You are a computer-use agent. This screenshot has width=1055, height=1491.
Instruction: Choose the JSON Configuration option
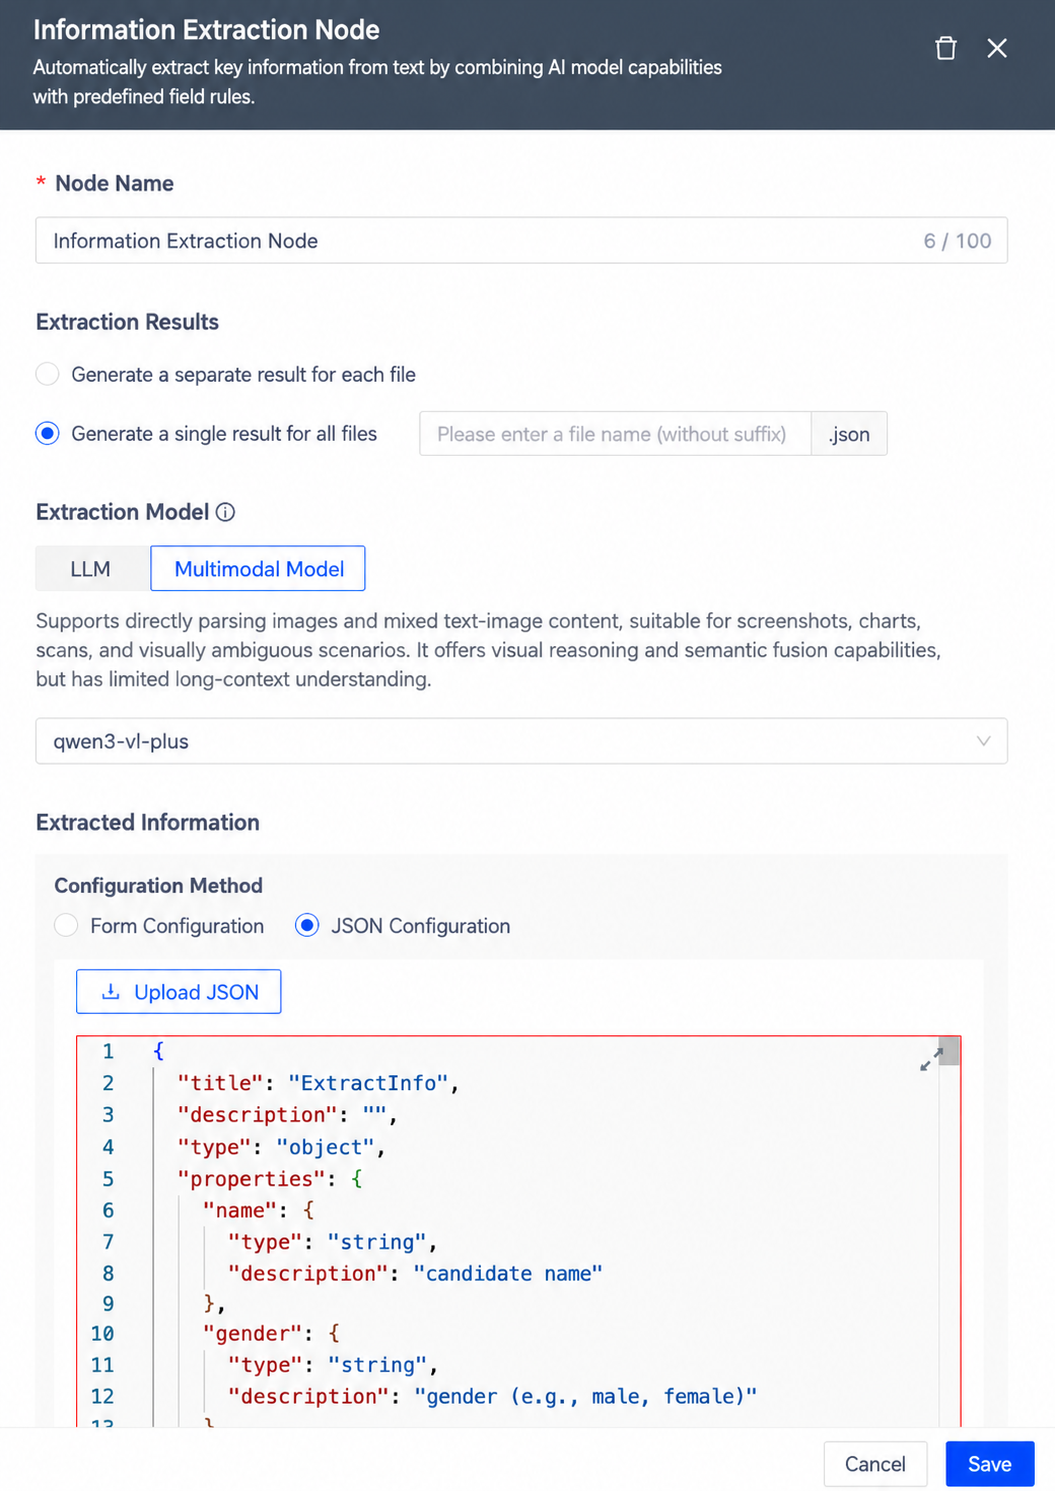(307, 925)
